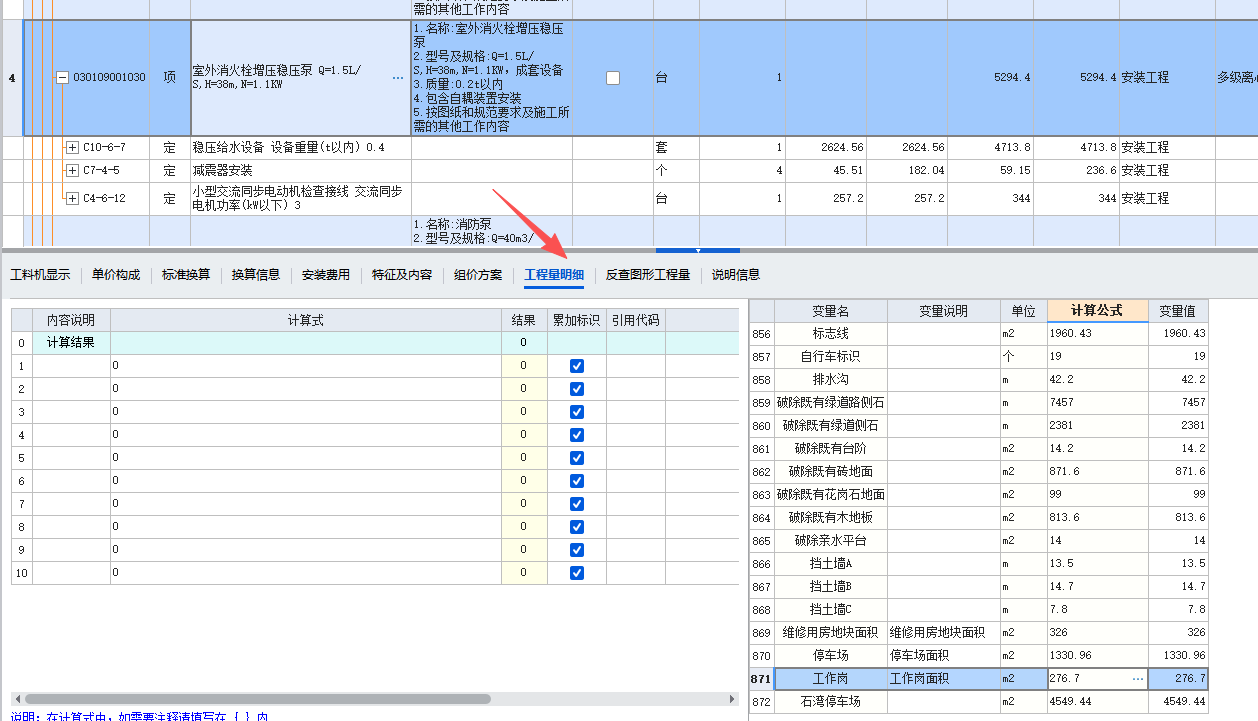1258x721 pixels.
Task: Switch to the 单价构成 tab
Action: pyautogui.click(x=116, y=275)
